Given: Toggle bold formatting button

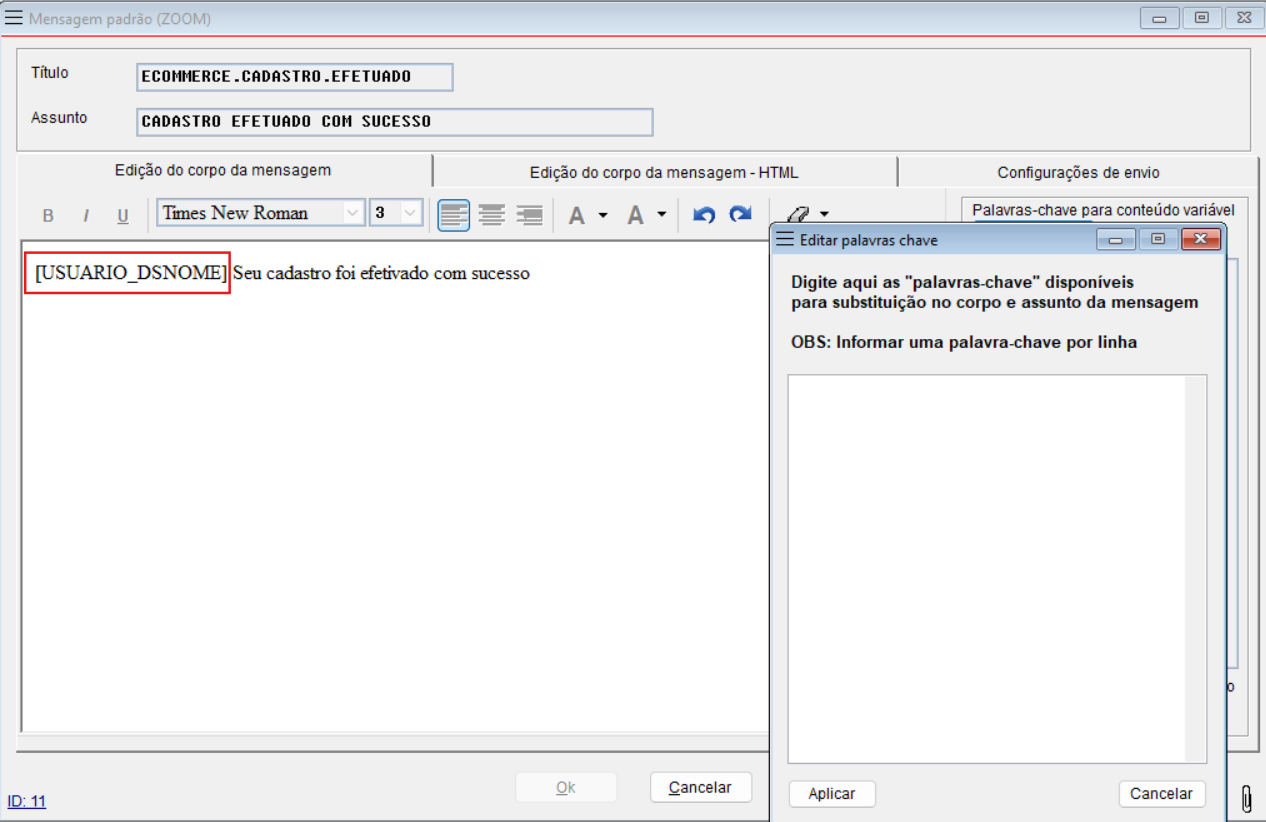Looking at the screenshot, I should coord(48,215).
